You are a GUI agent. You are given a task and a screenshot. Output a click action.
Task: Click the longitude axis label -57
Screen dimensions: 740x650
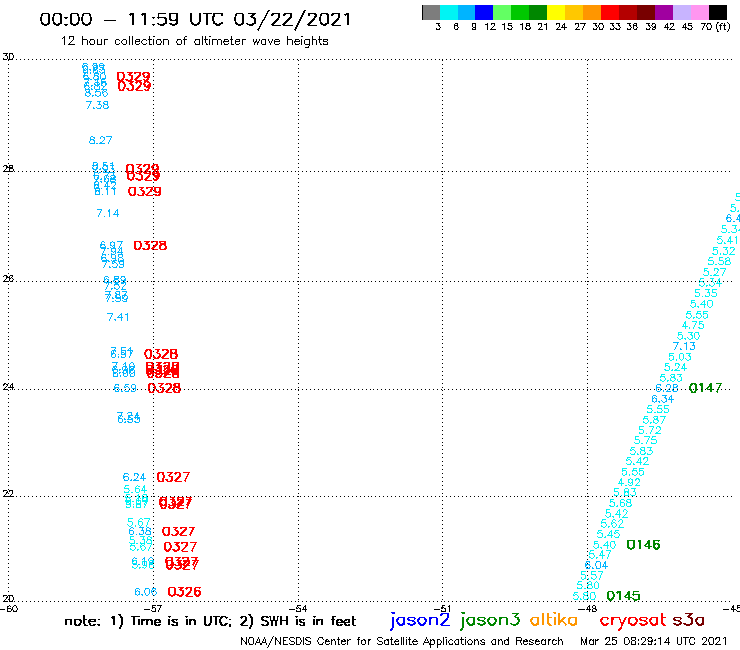153,608
